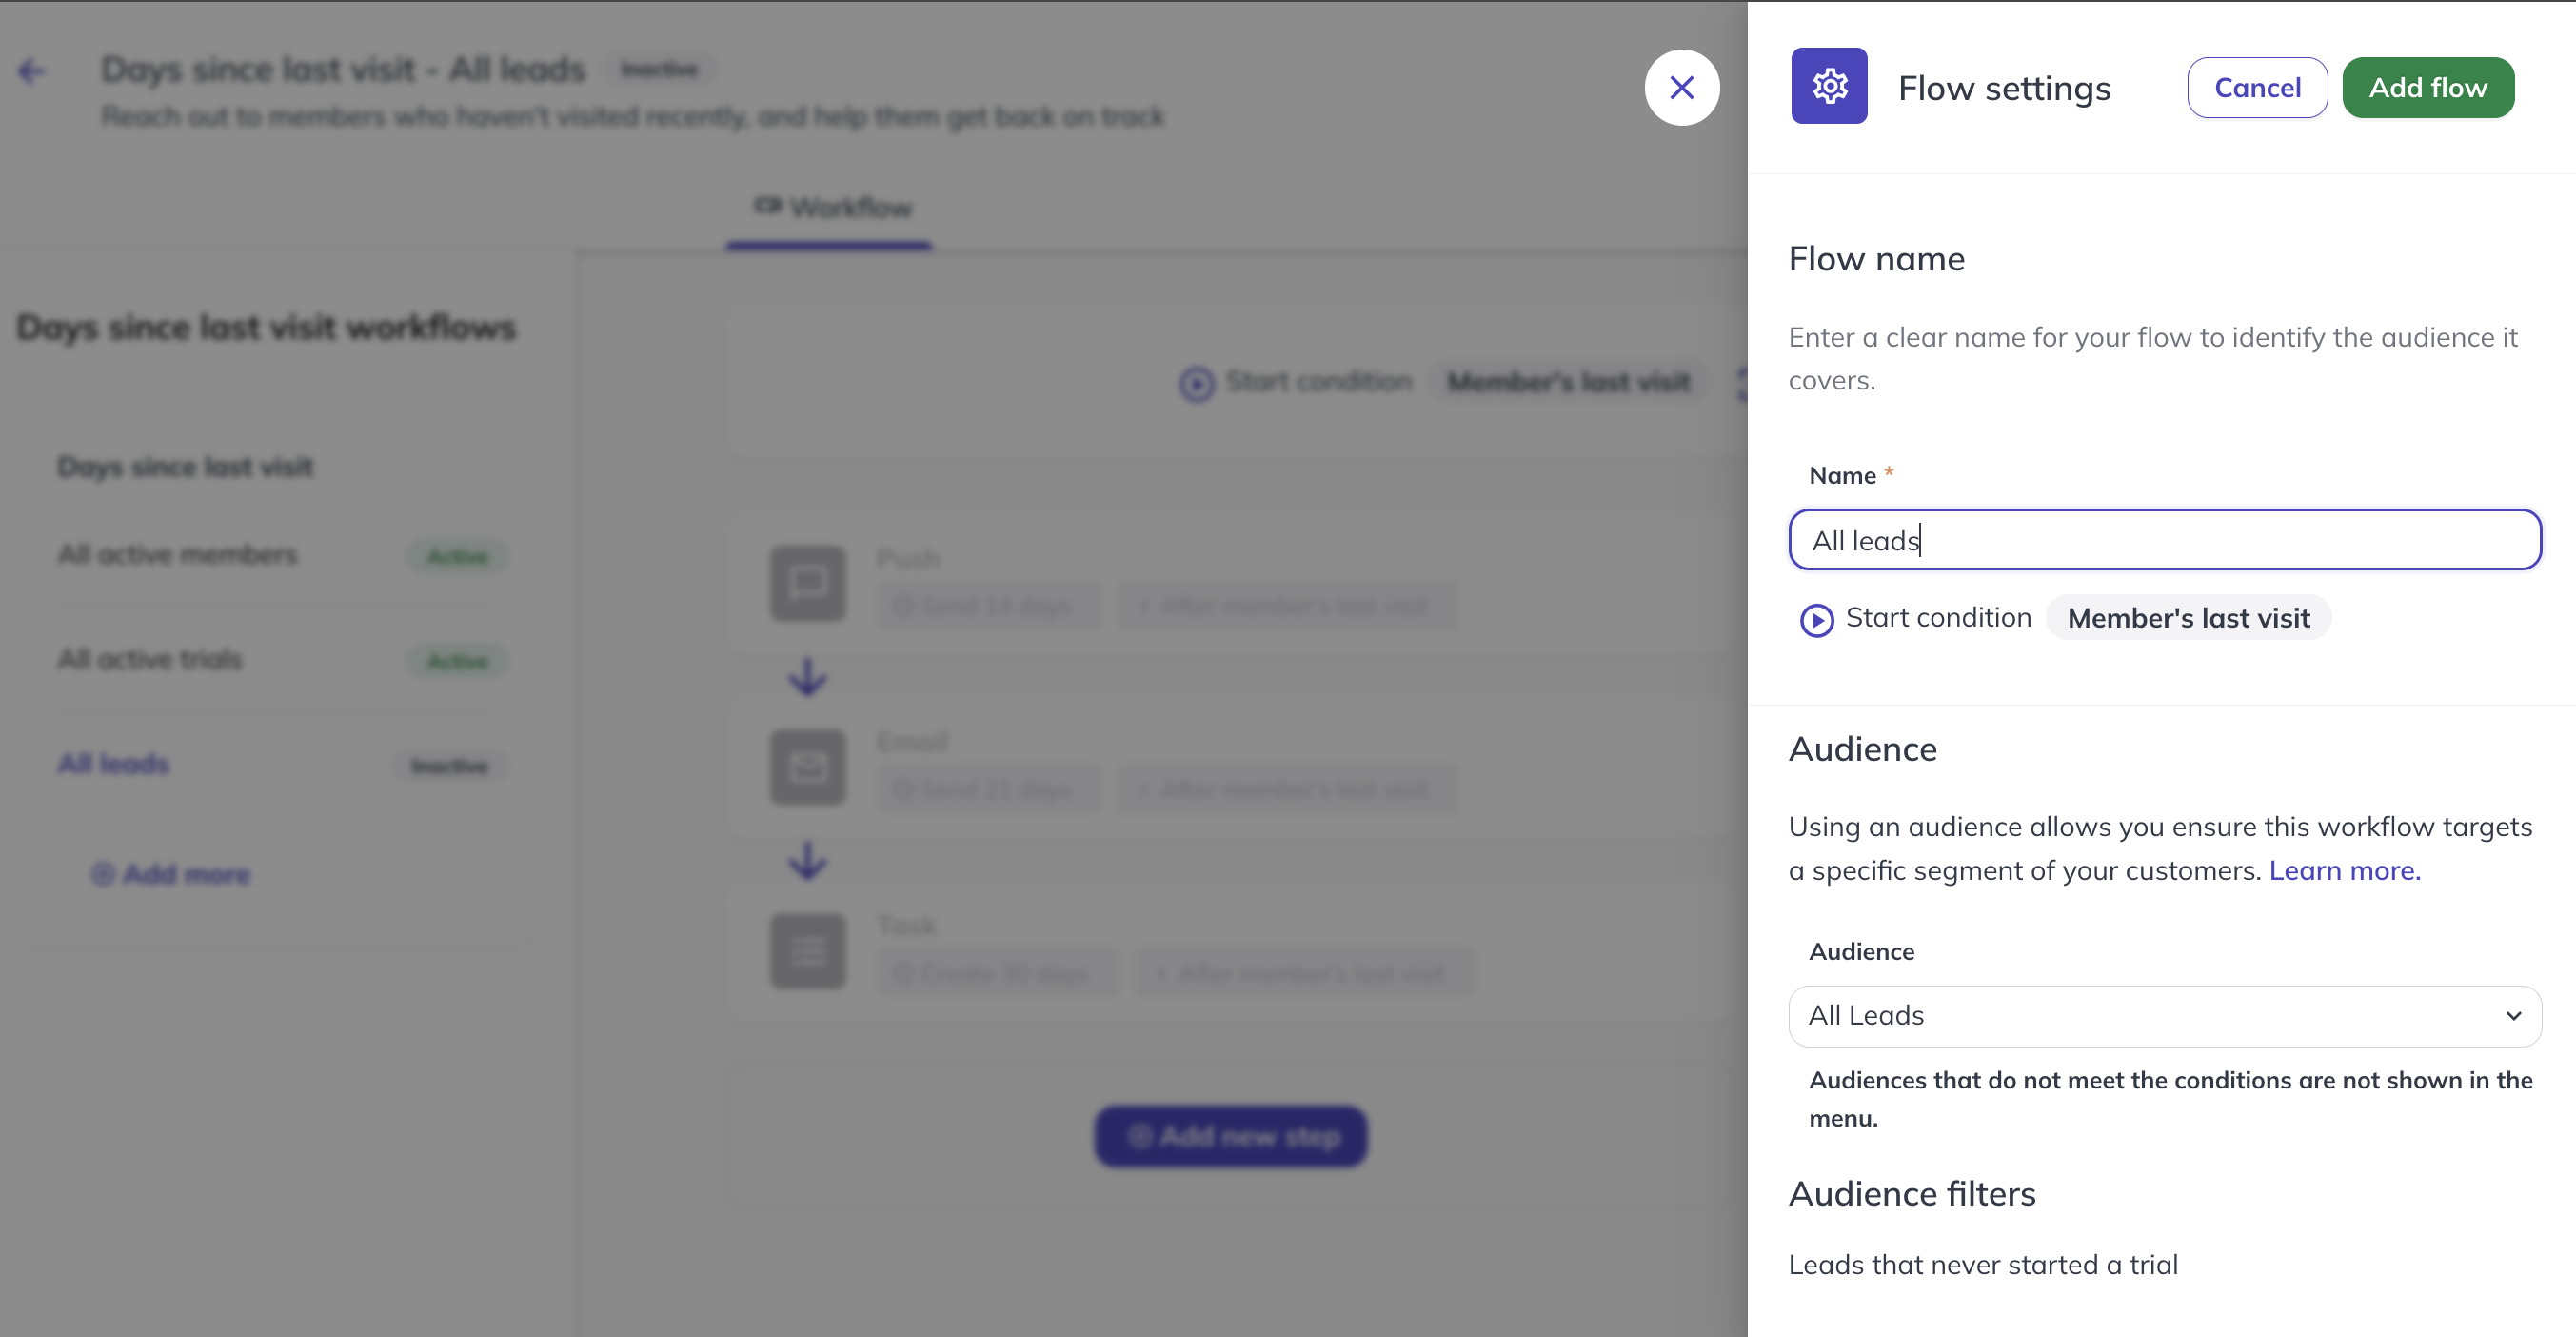This screenshot has width=2576, height=1337.
Task: Click the Member's last visit chip
Action: pyautogui.click(x=2189, y=618)
